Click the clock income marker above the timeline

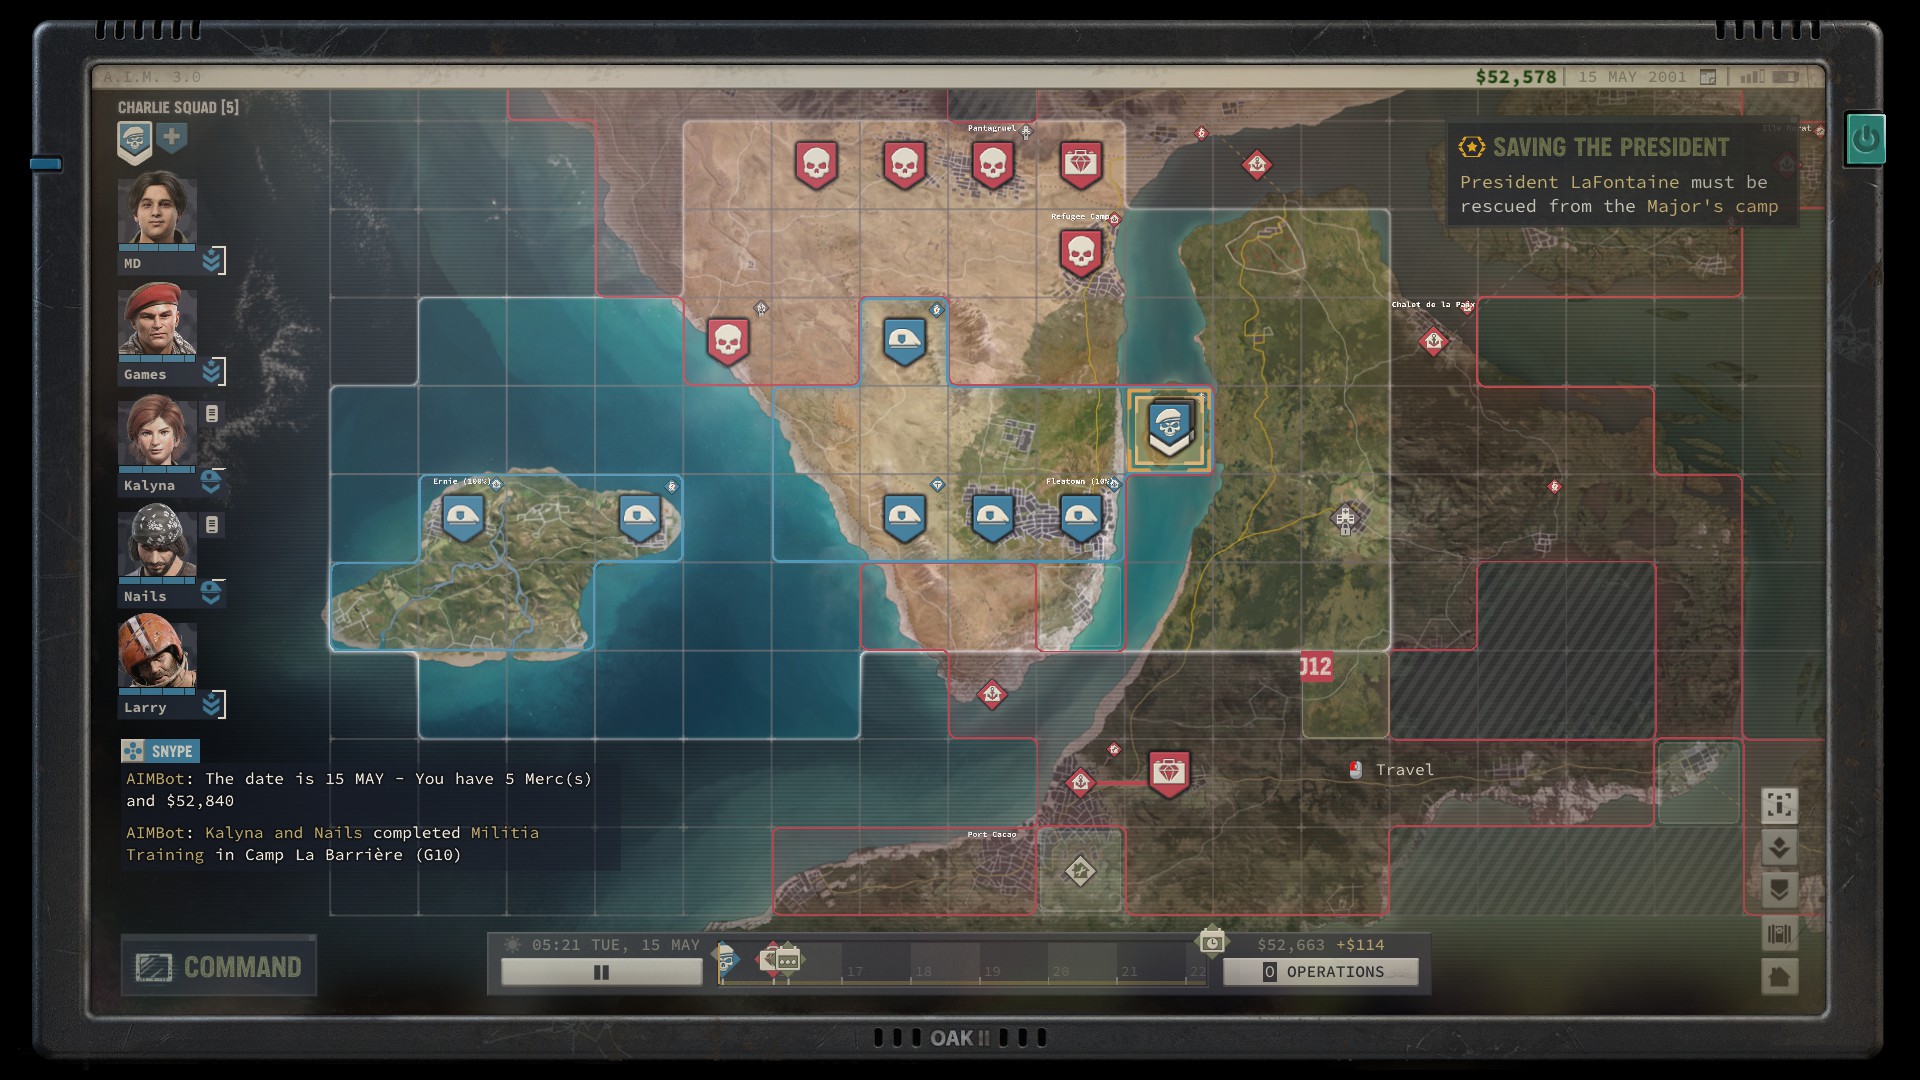[x=1212, y=941]
